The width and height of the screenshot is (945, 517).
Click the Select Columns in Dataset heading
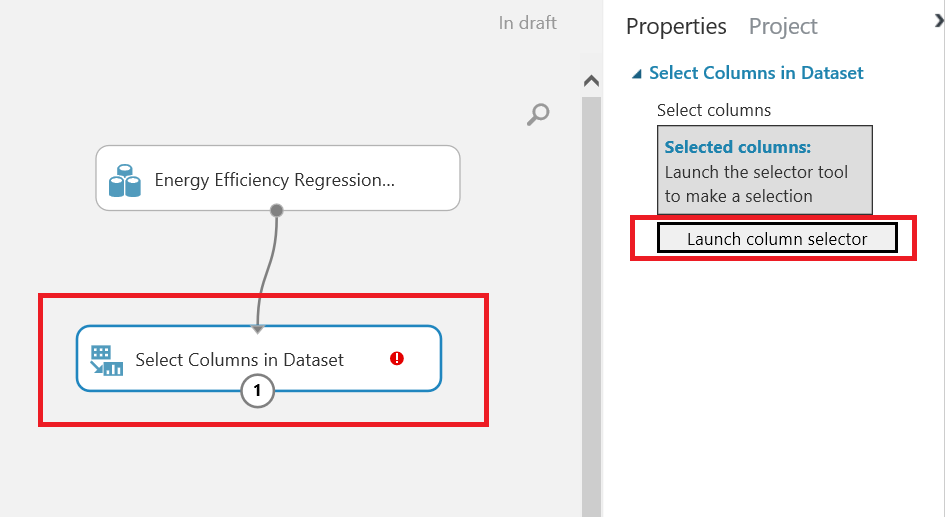coord(756,73)
